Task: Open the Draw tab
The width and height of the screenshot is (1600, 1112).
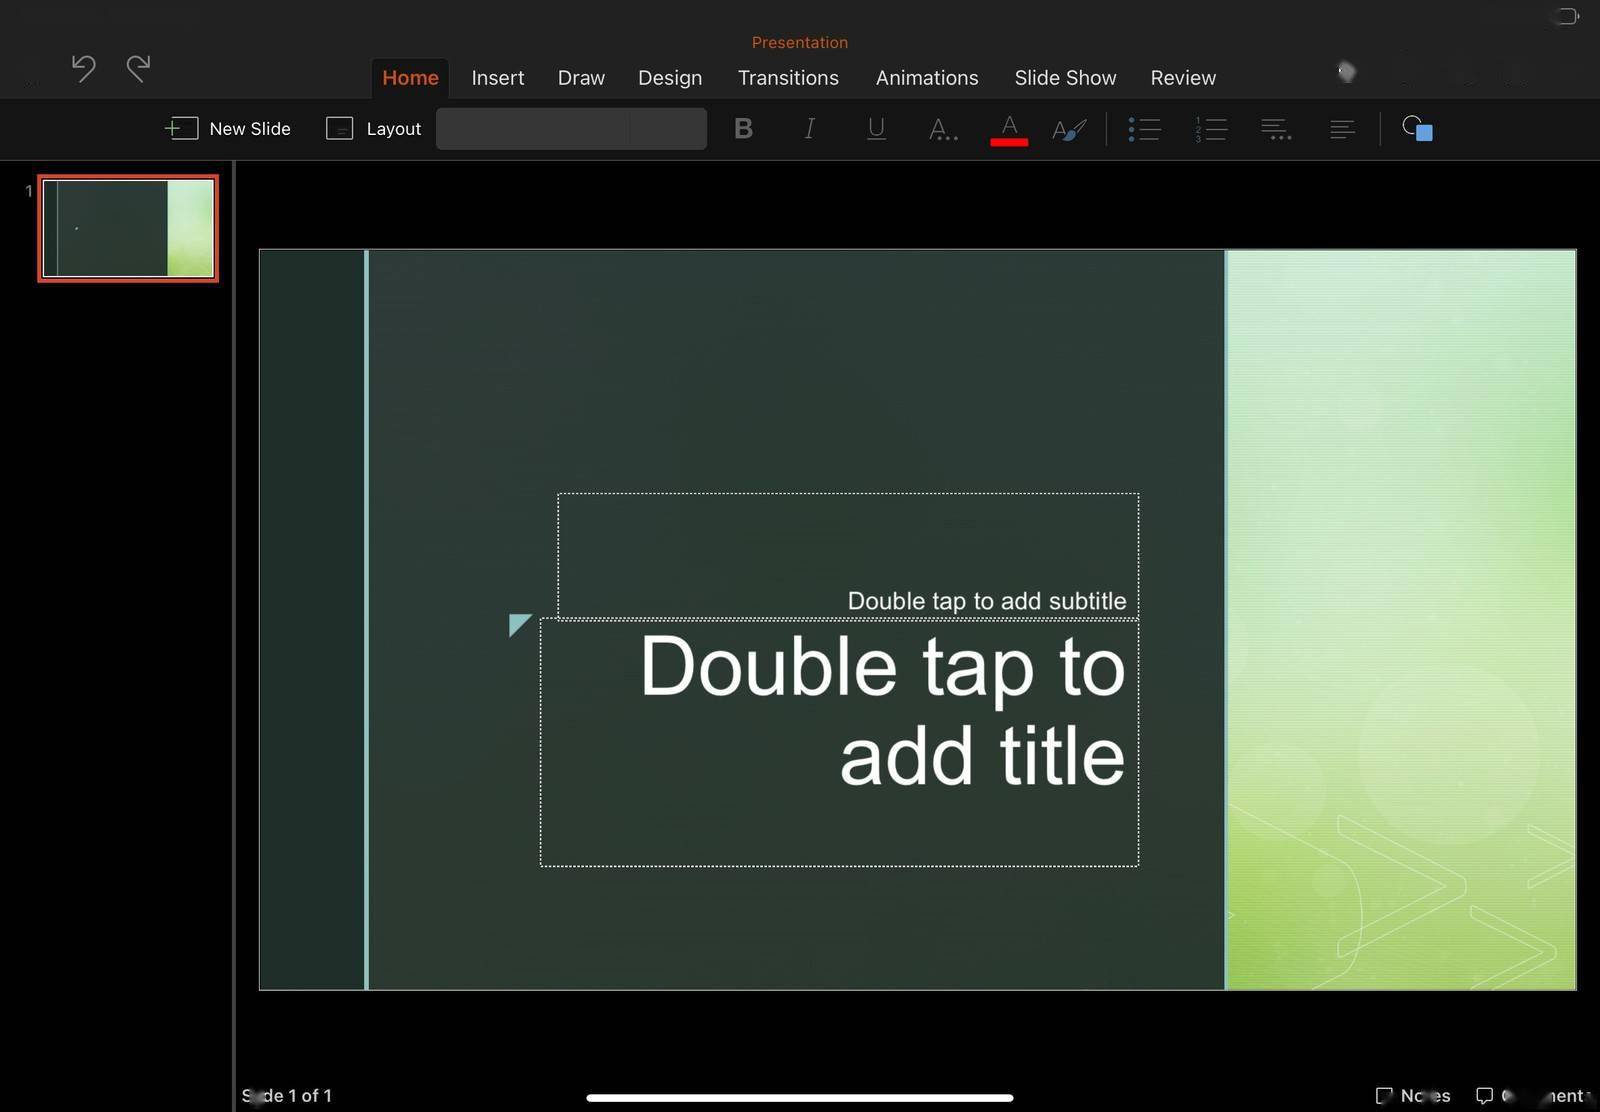Action: 581,78
